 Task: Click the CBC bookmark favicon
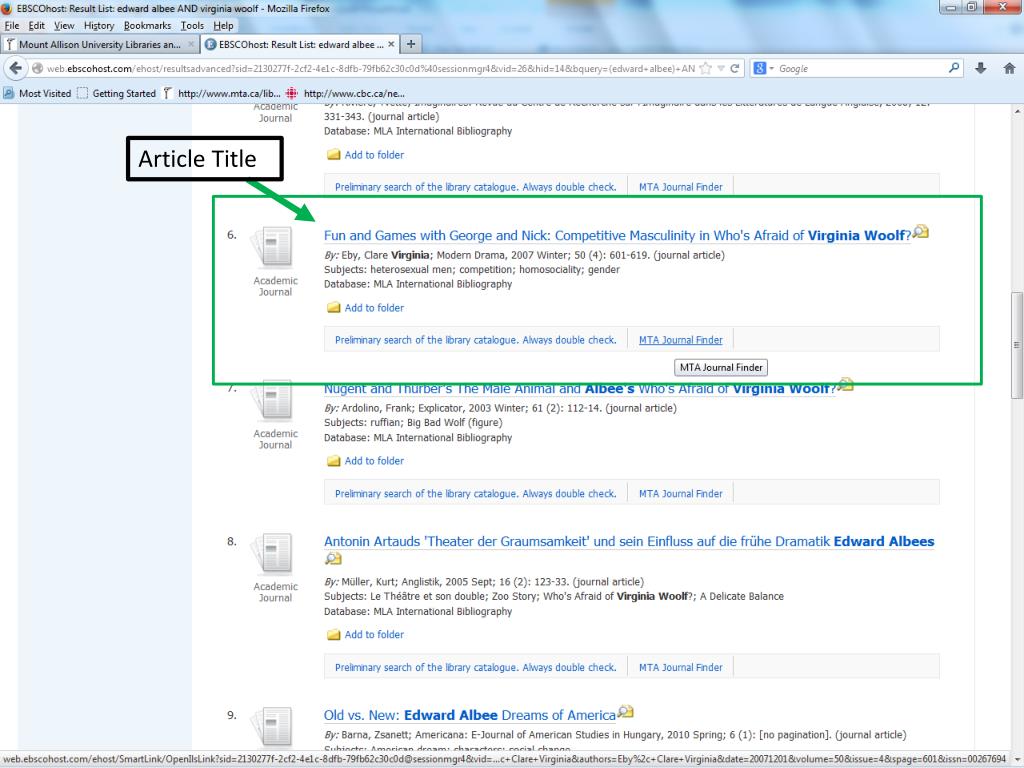[x=292, y=93]
